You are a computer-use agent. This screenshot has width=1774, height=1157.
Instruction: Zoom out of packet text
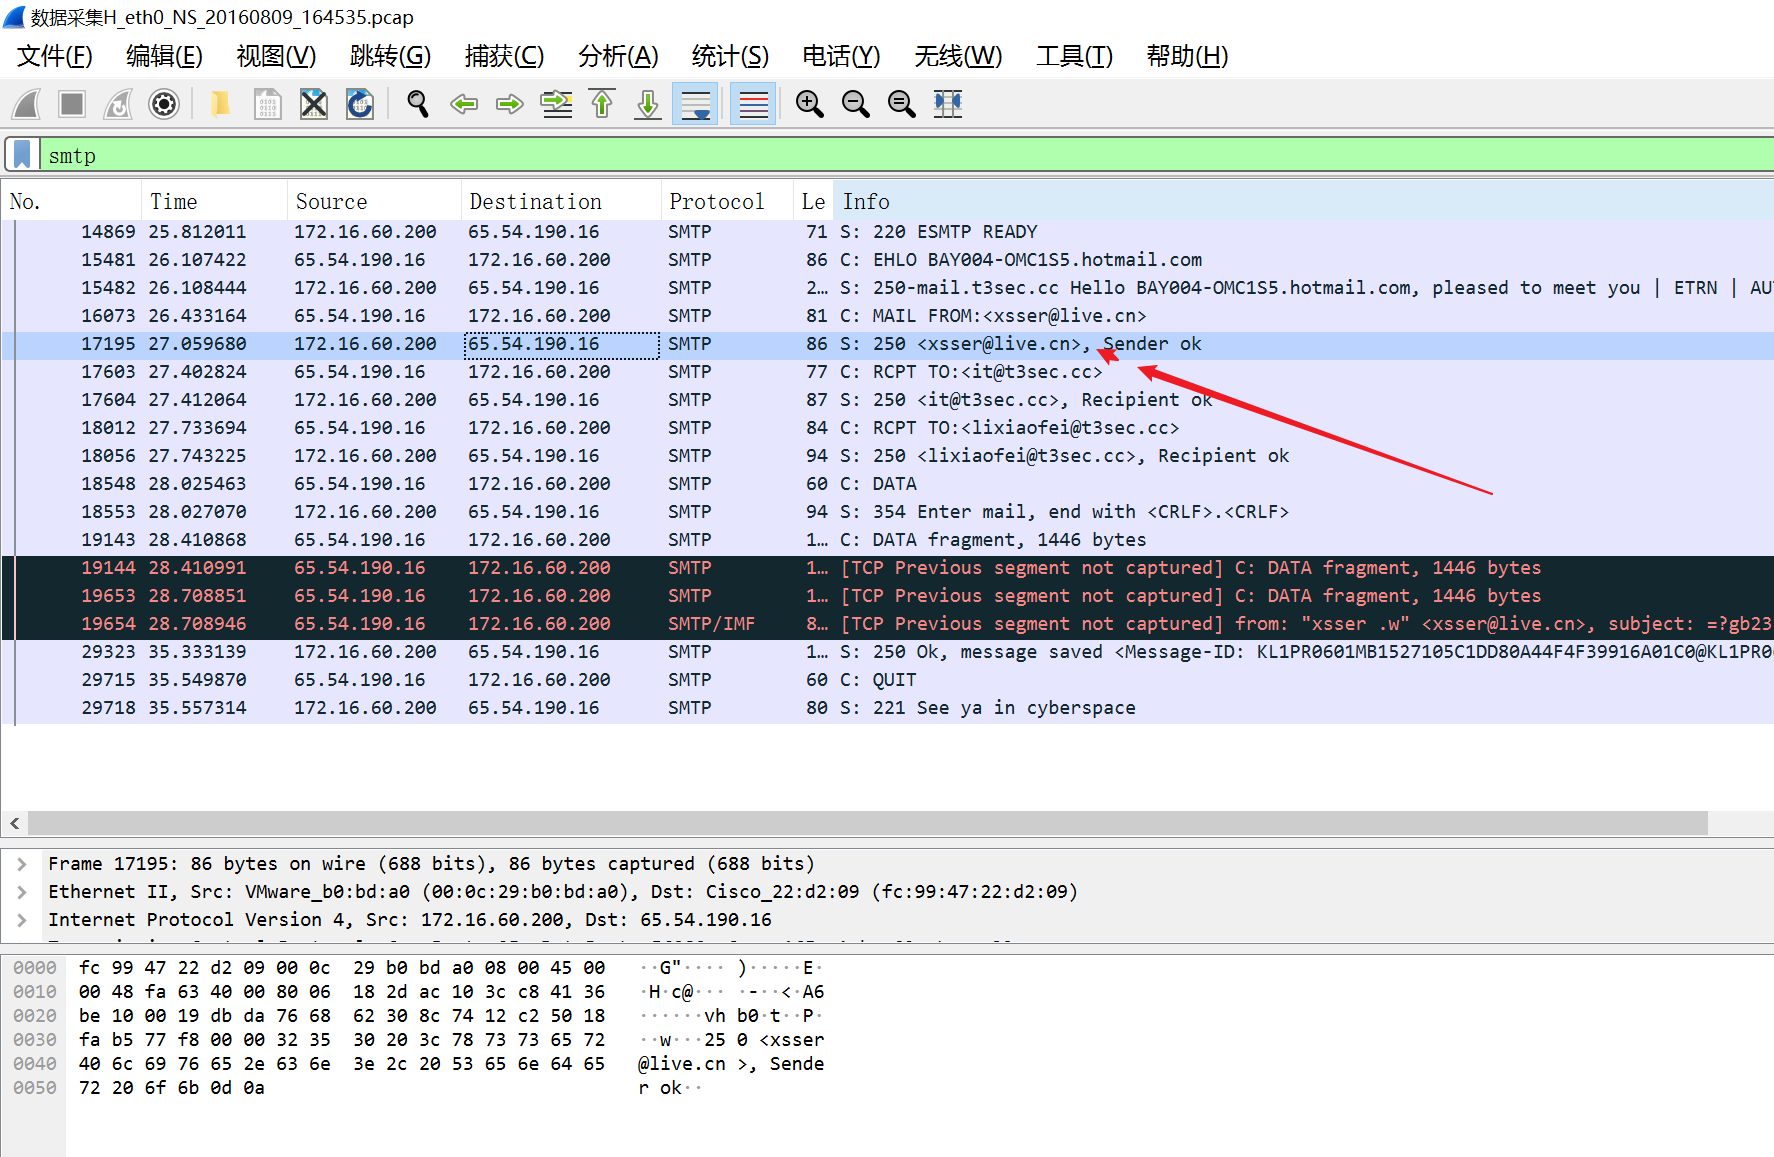point(855,104)
